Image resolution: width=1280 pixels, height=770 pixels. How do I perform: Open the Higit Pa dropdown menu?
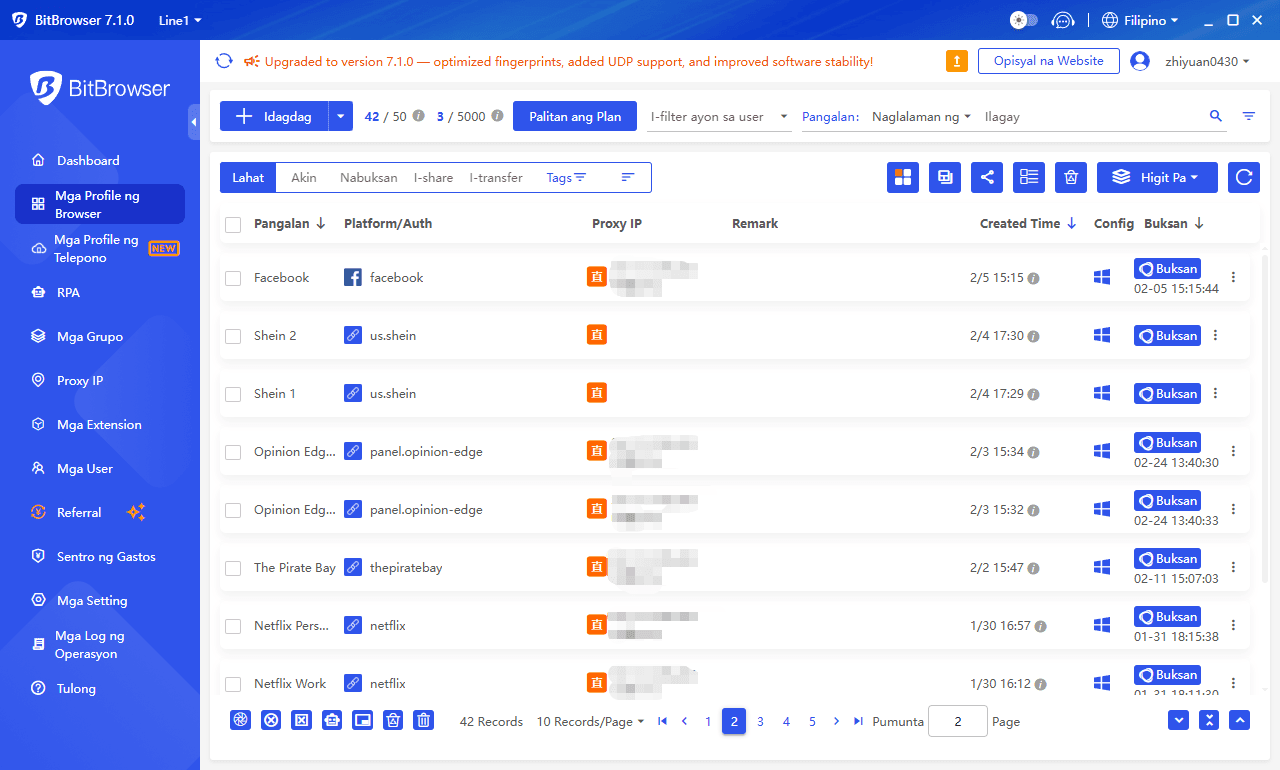1157,177
